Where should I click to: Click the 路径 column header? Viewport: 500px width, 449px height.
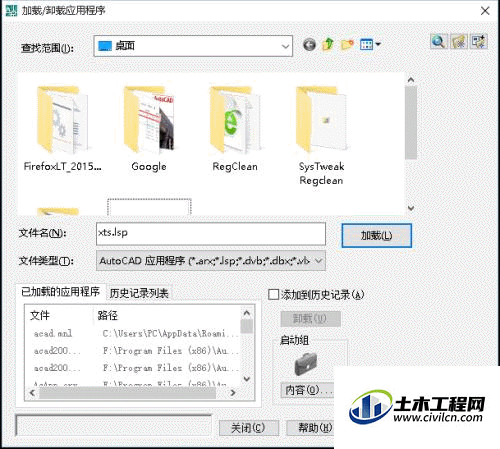click(108, 315)
